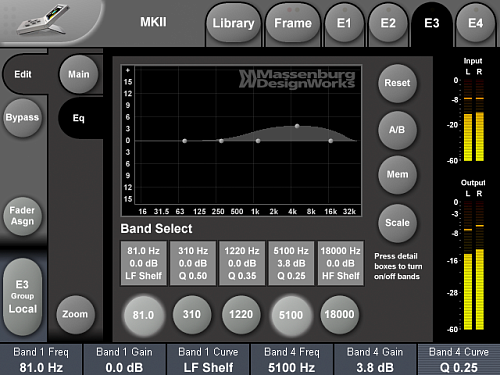Select band with round 310 button
The height and width of the screenshot is (375, 500).
coord(192,314)
